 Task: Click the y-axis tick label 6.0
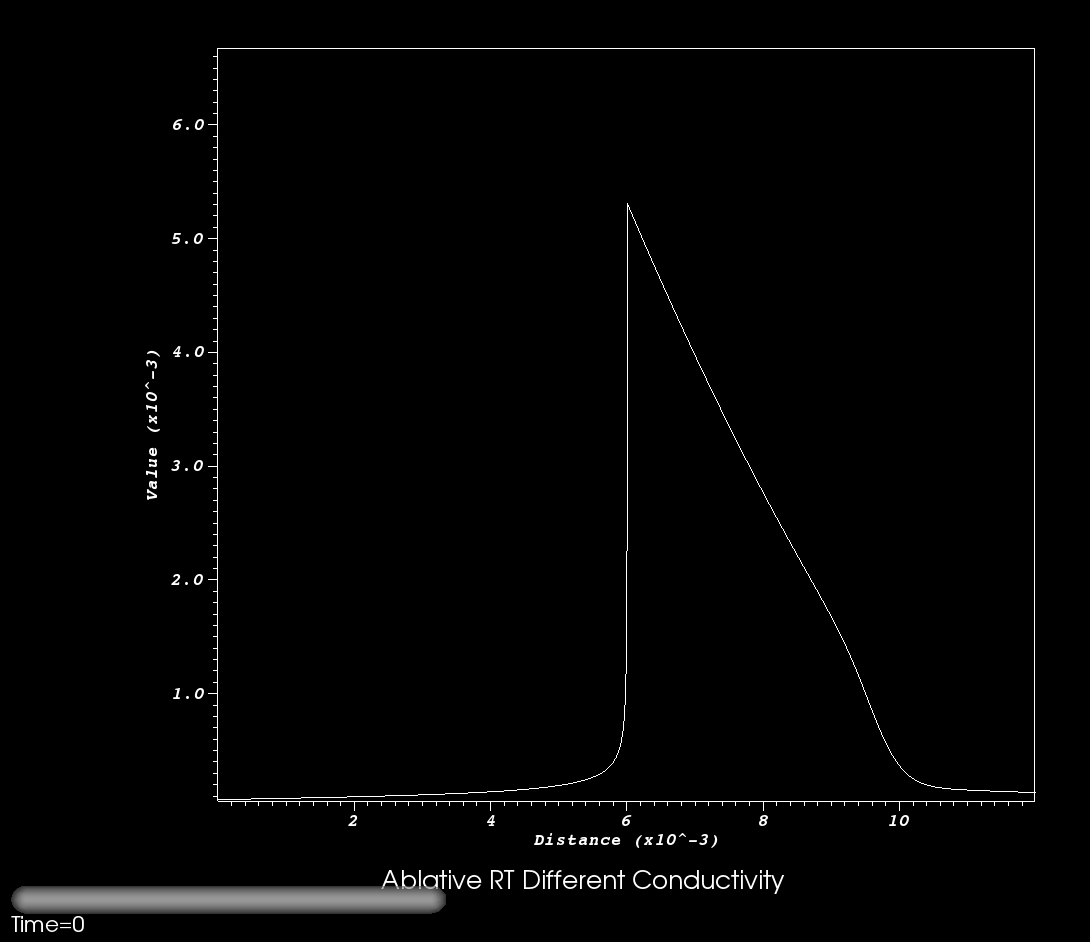tap(188, 124)
